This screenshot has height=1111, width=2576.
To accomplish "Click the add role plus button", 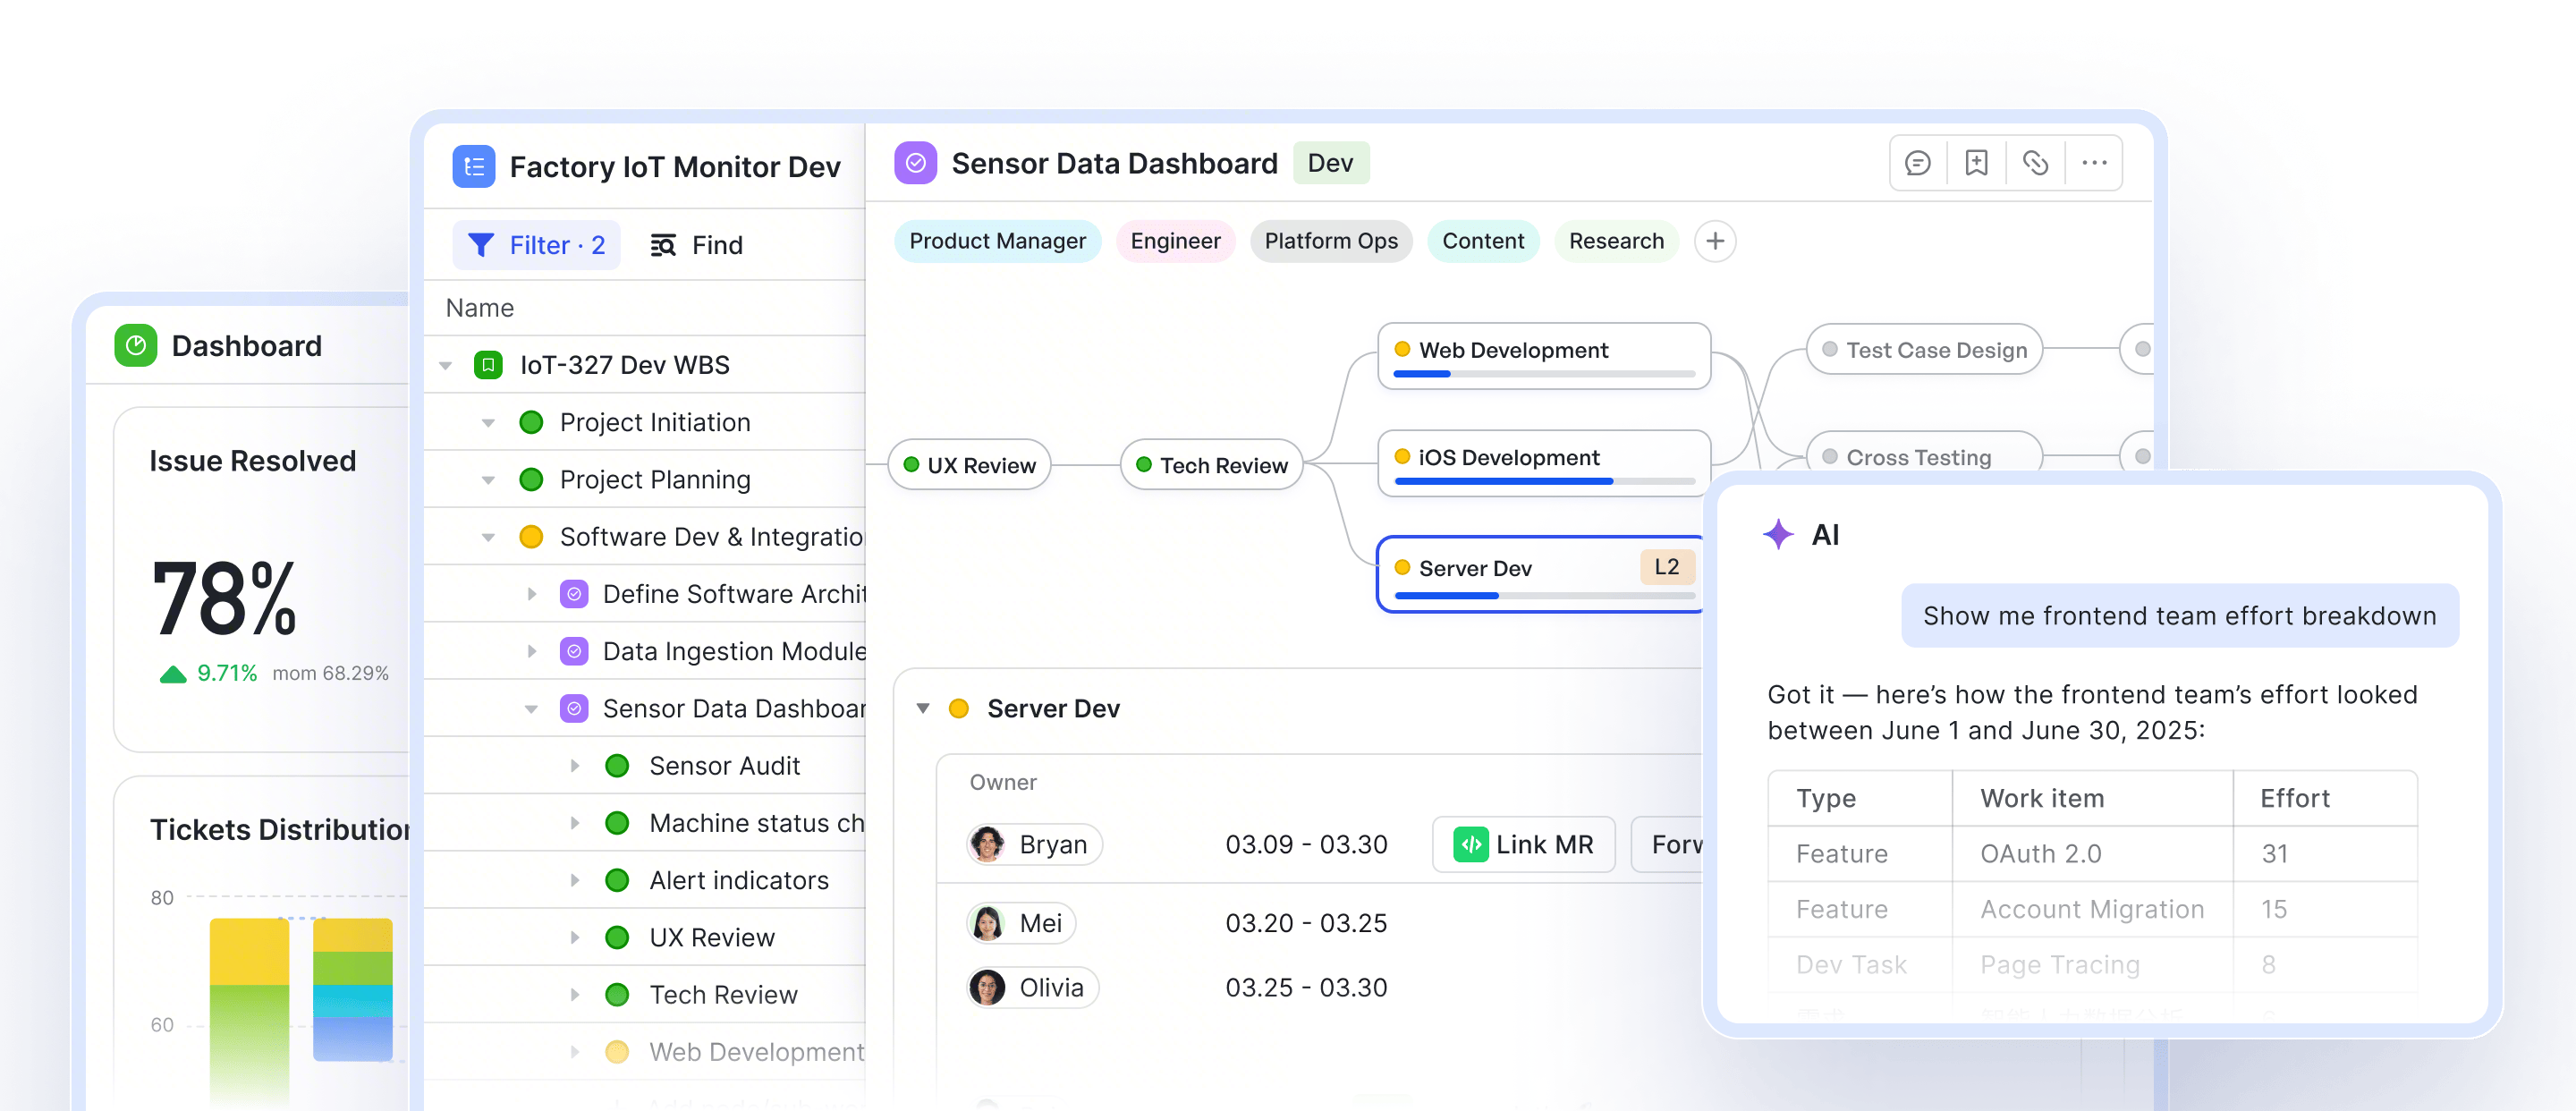I will (1715, 241).
